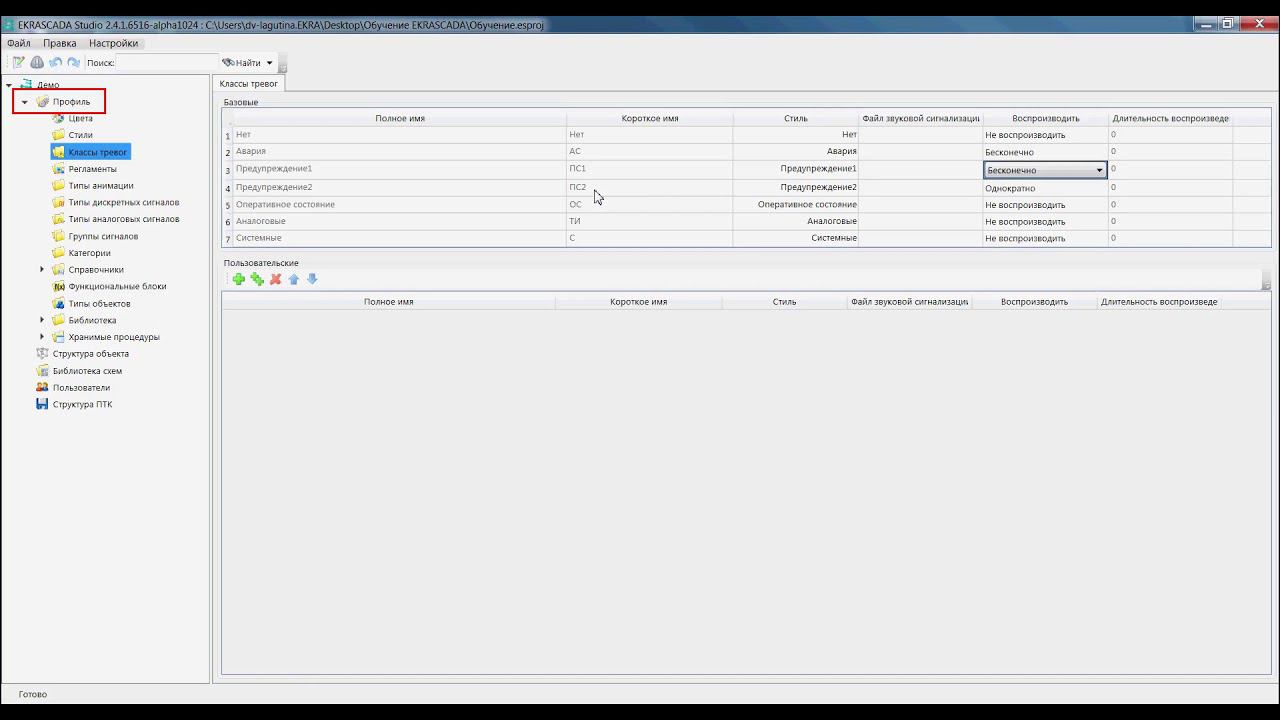
Task: Click the Структура ПТК floppy icon
Action: [x=42, y=404]
